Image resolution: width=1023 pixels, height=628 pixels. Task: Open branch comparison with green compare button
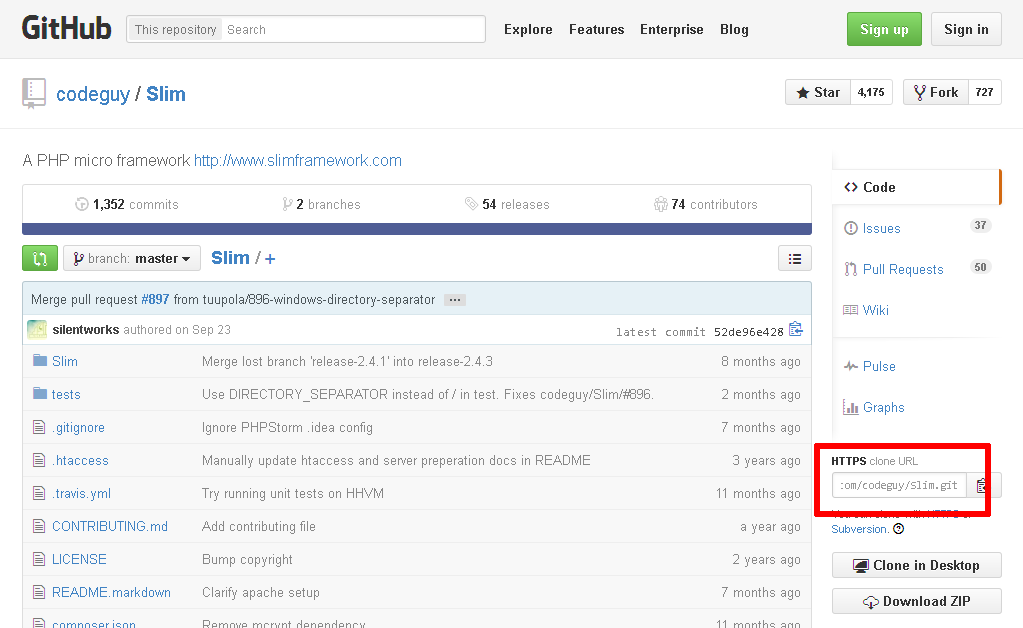[x=39, y=257]
